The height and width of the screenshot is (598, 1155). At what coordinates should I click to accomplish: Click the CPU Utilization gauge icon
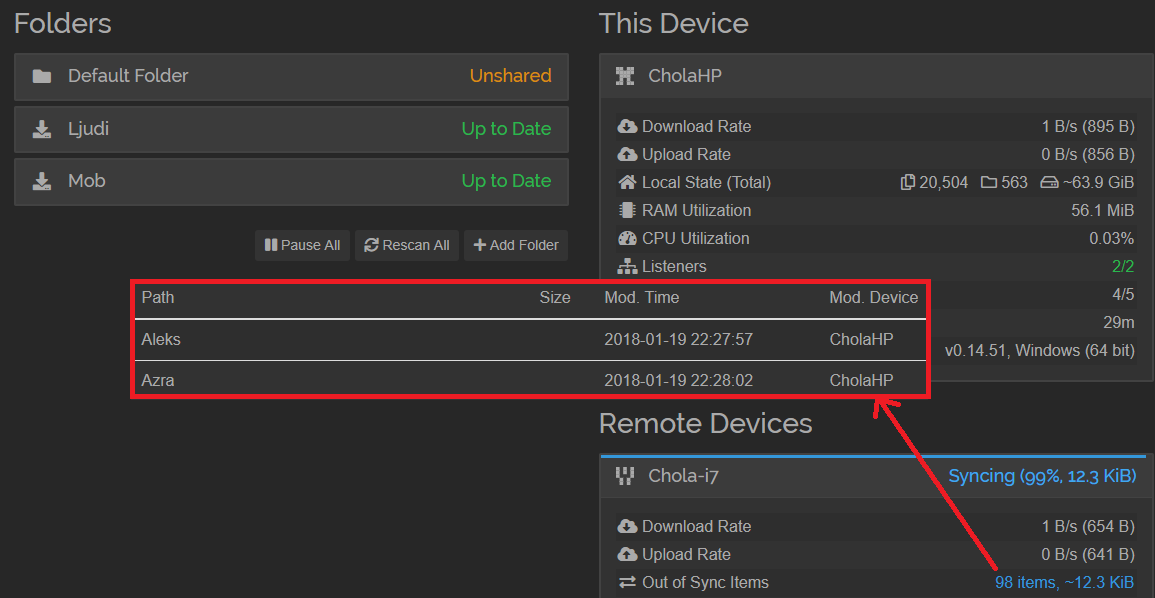point(627,239)
